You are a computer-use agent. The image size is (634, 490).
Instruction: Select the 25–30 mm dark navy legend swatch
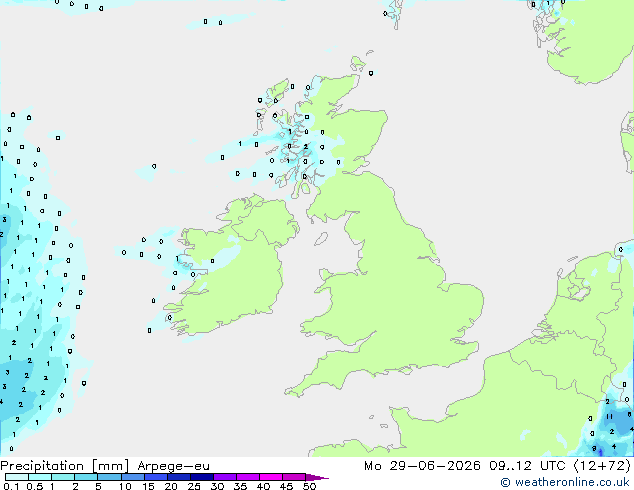202,477
